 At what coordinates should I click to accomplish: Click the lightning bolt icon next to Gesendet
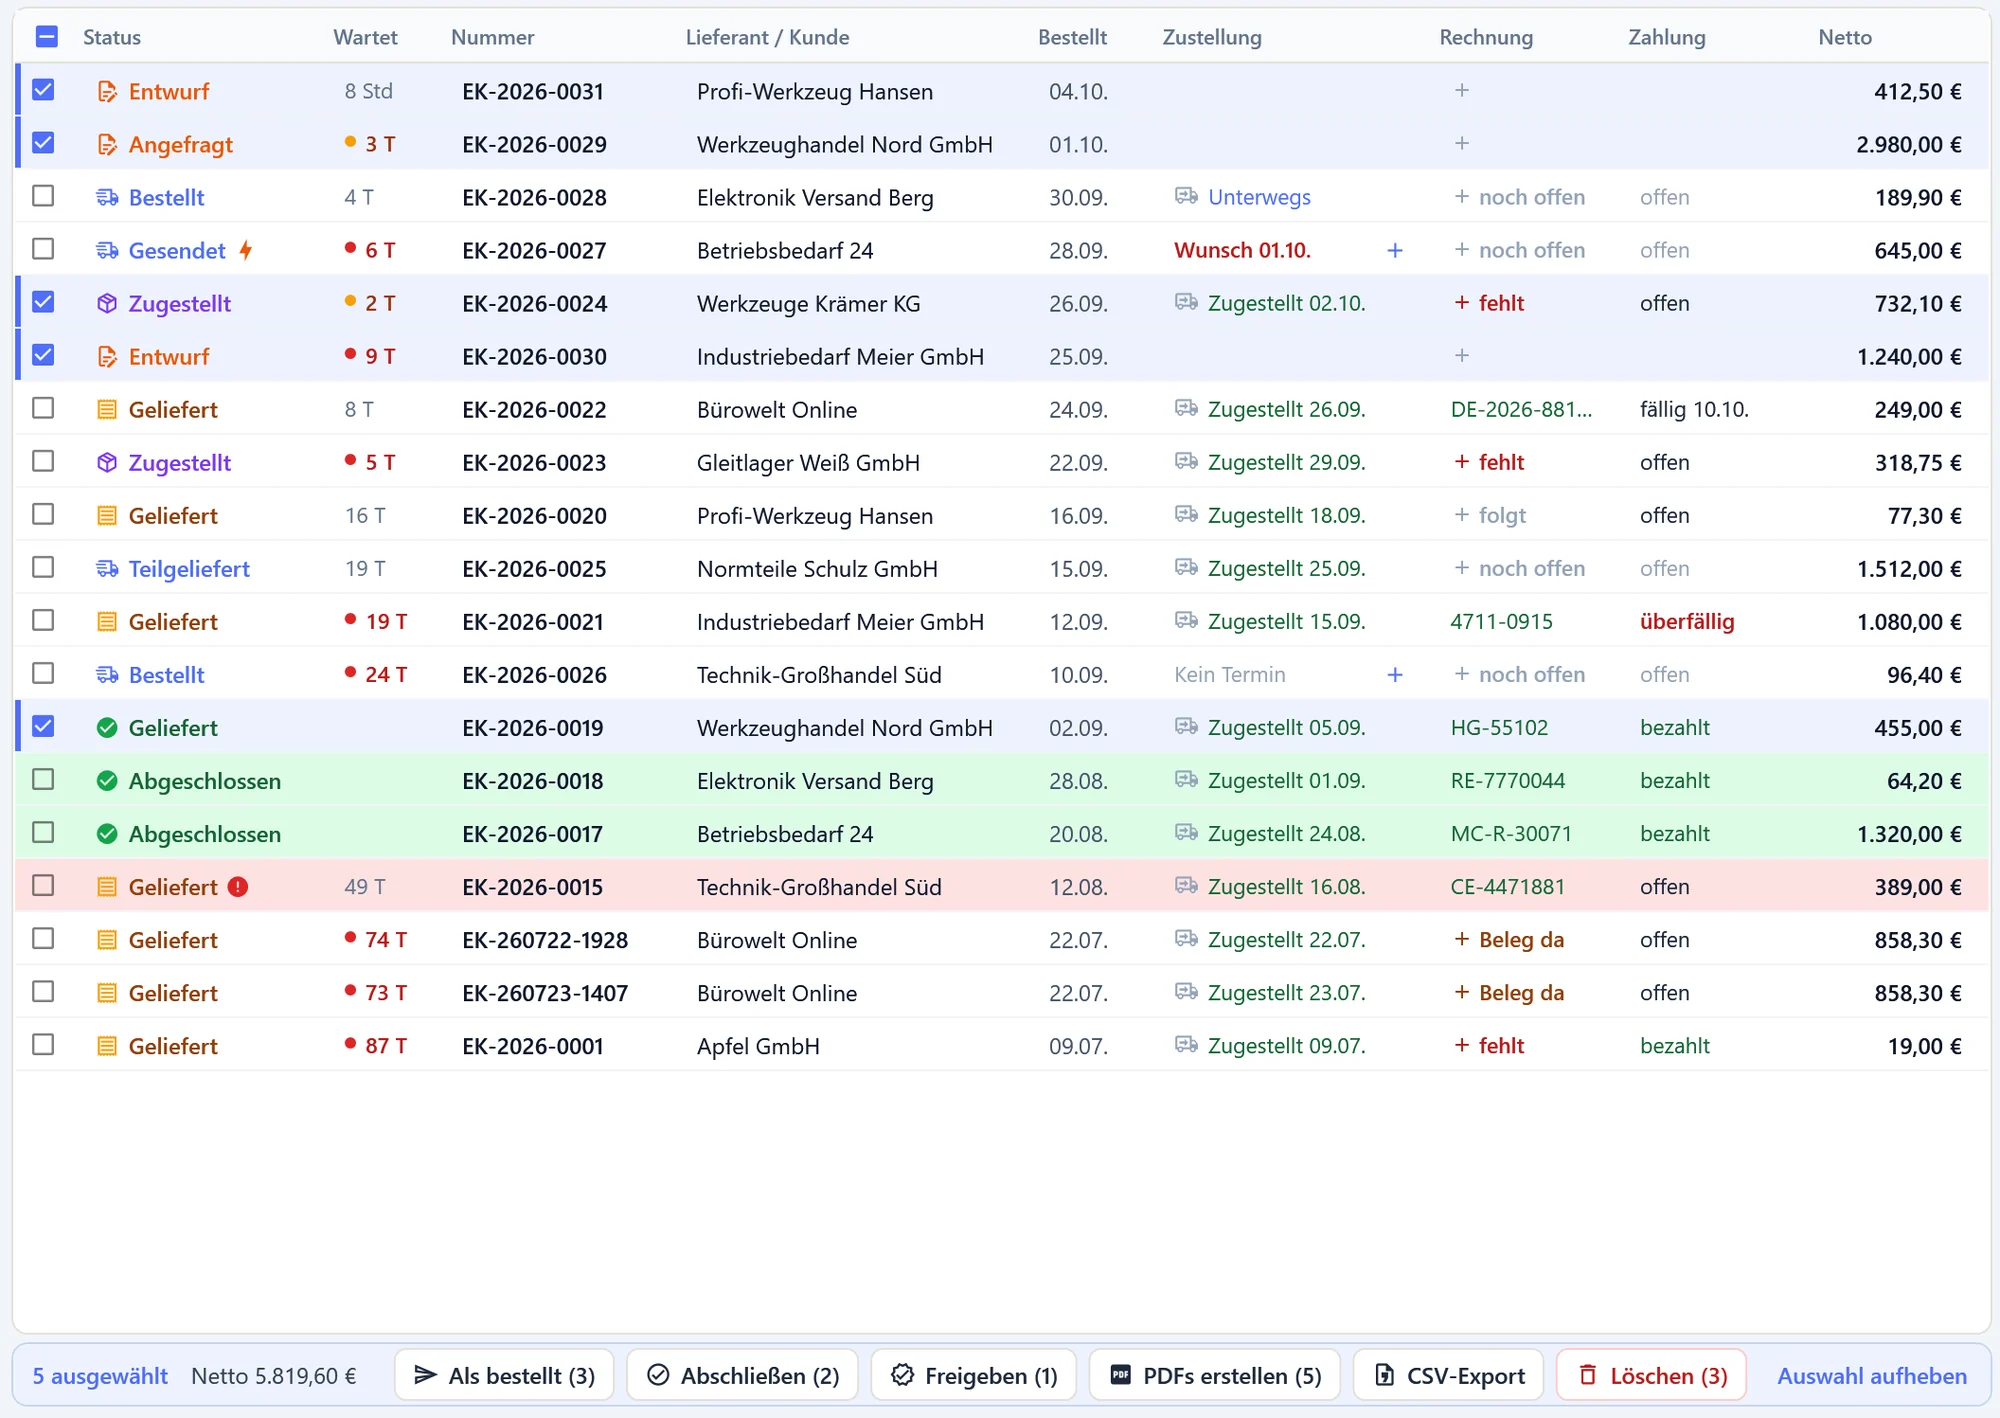(245, 251)
